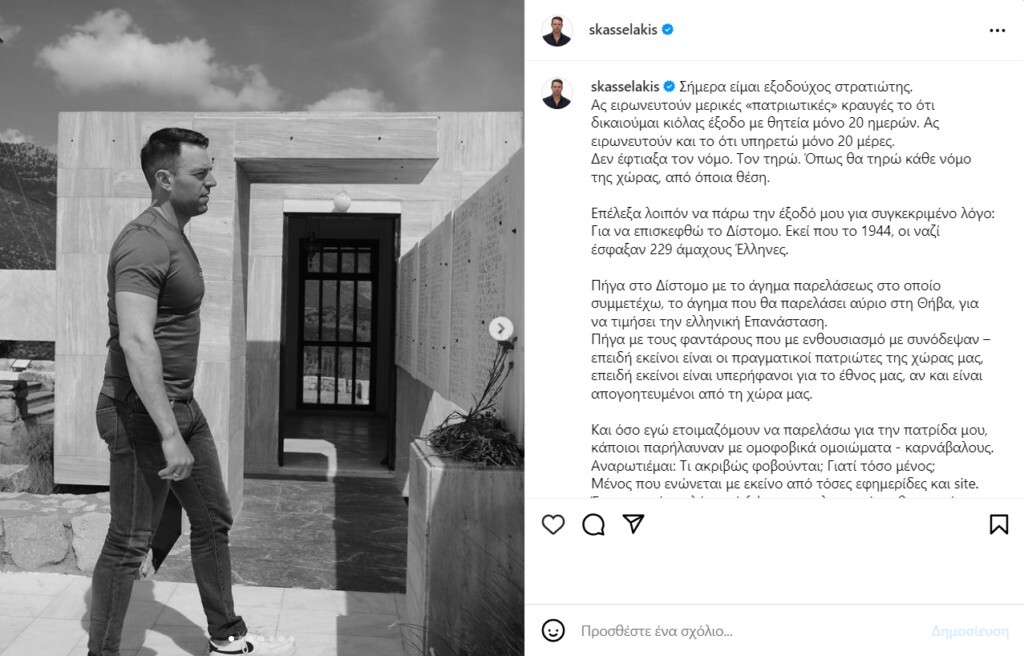Like the post with the heart icon
1024x656 pixels.
coord(553,524)
